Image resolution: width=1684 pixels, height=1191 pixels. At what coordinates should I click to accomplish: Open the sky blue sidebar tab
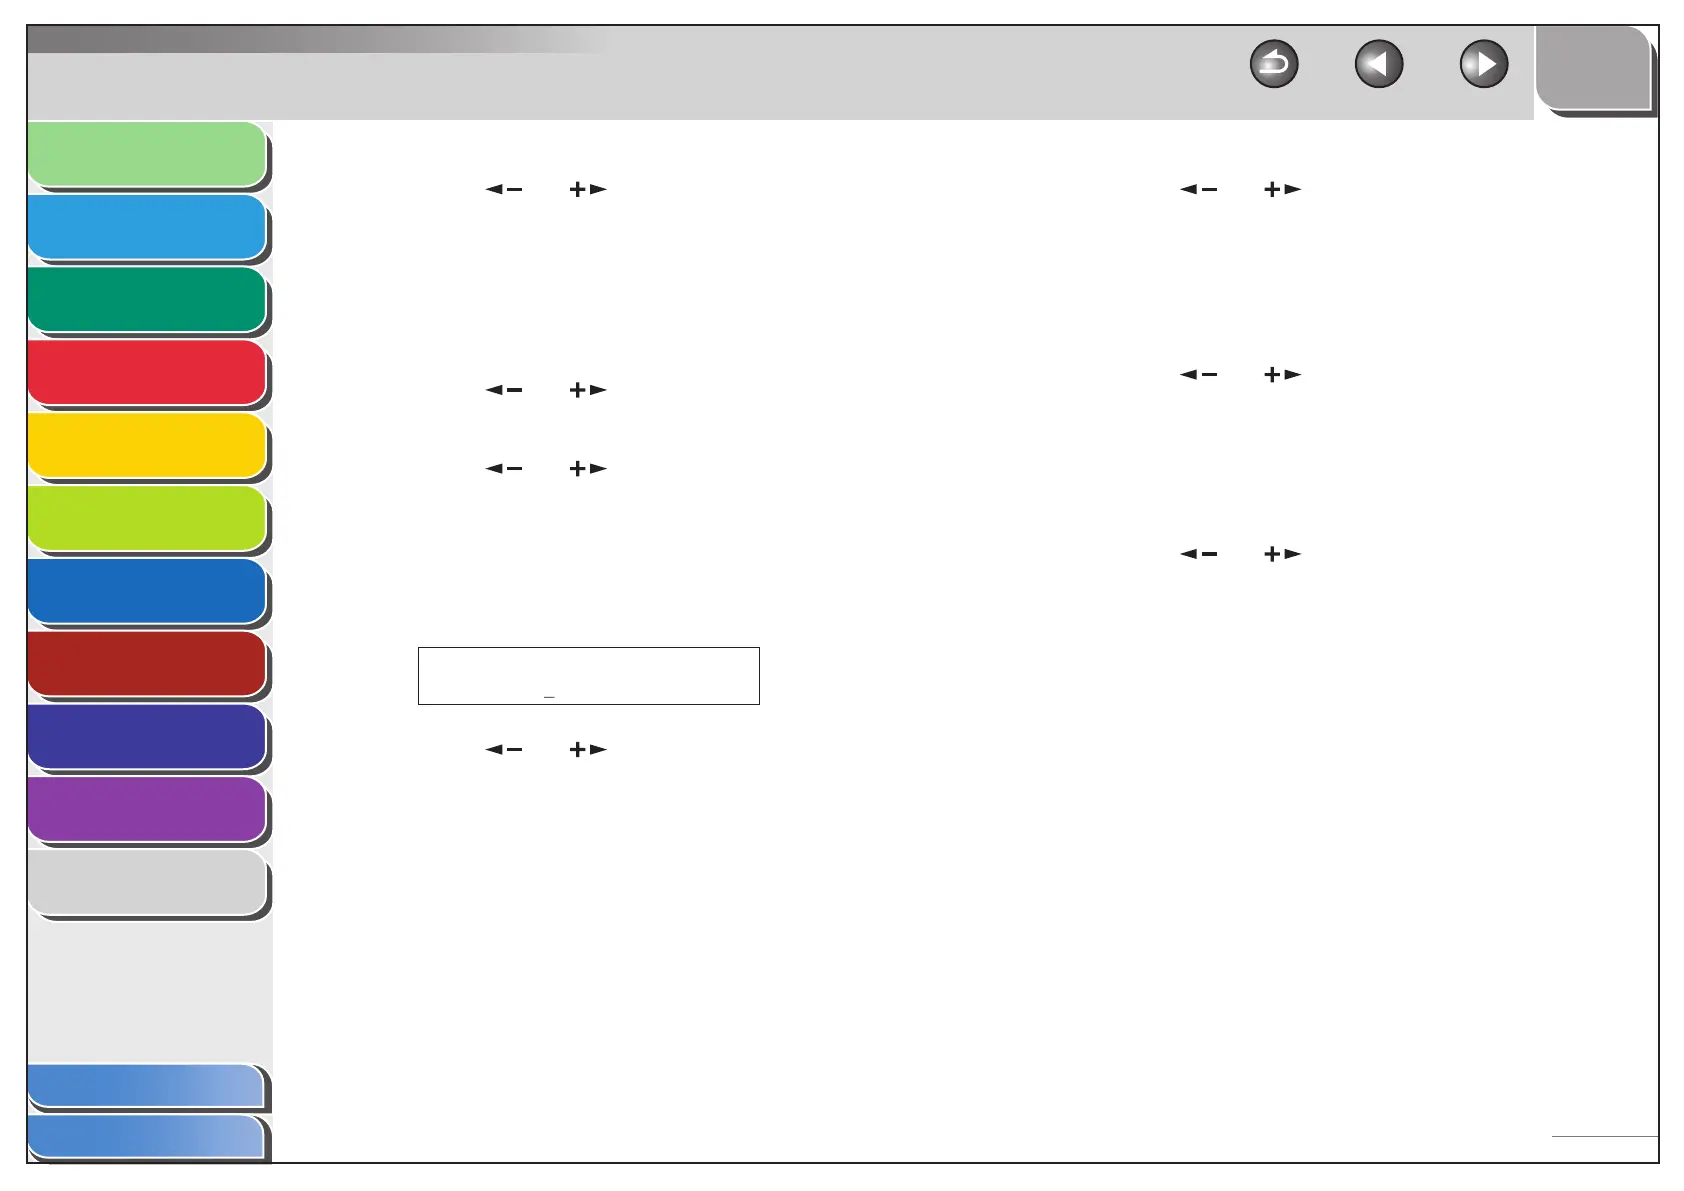coord(148,228)
